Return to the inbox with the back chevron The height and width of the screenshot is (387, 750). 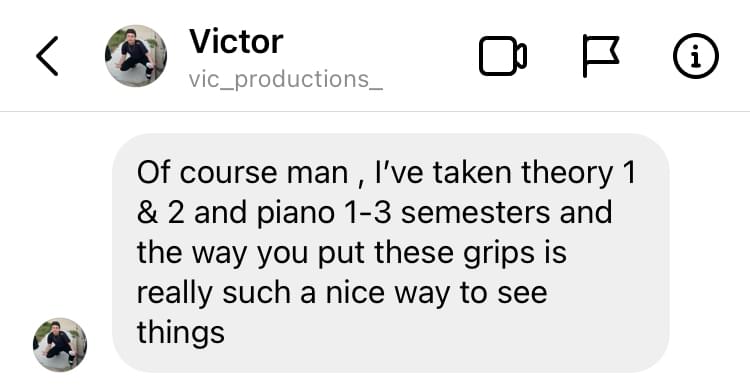point(47,56)
